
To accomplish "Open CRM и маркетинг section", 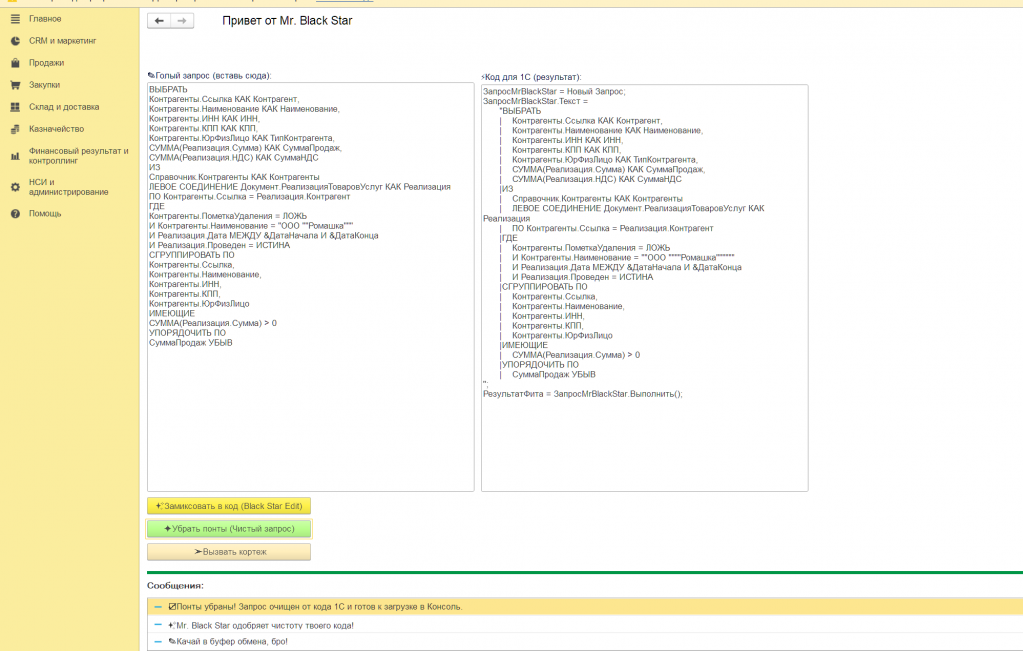I will pos(63,41).
